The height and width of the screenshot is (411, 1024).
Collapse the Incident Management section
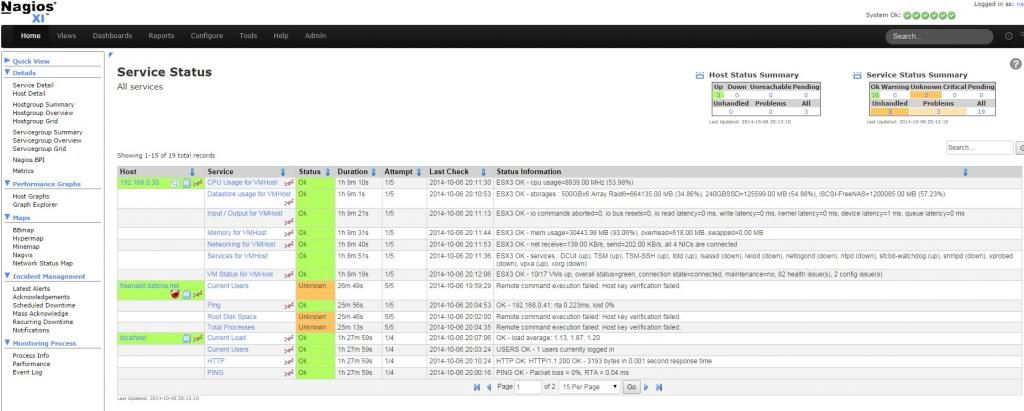pos(8,276)
